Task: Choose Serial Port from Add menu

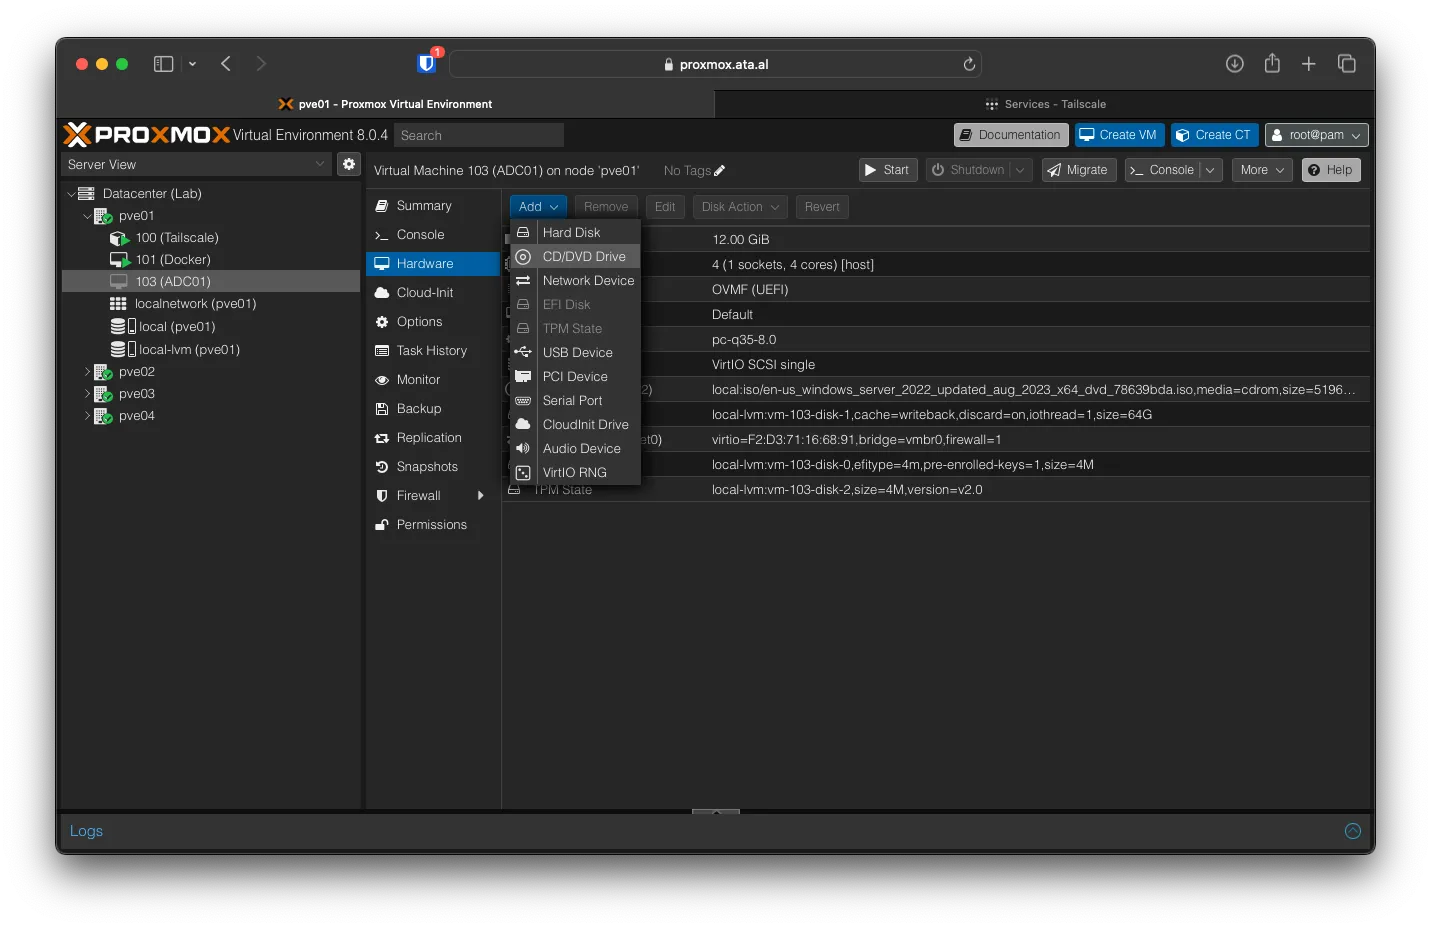Action: (x=575, y=401)
